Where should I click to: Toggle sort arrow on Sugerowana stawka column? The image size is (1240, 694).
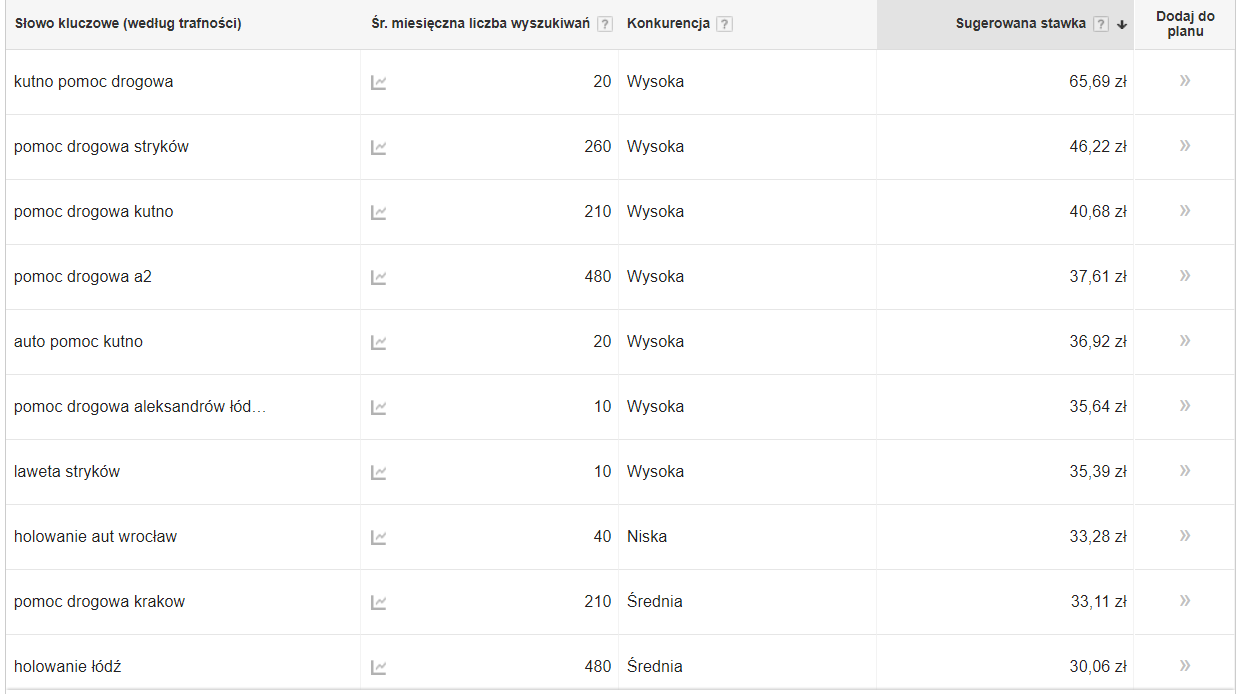tap(1122, 25)
